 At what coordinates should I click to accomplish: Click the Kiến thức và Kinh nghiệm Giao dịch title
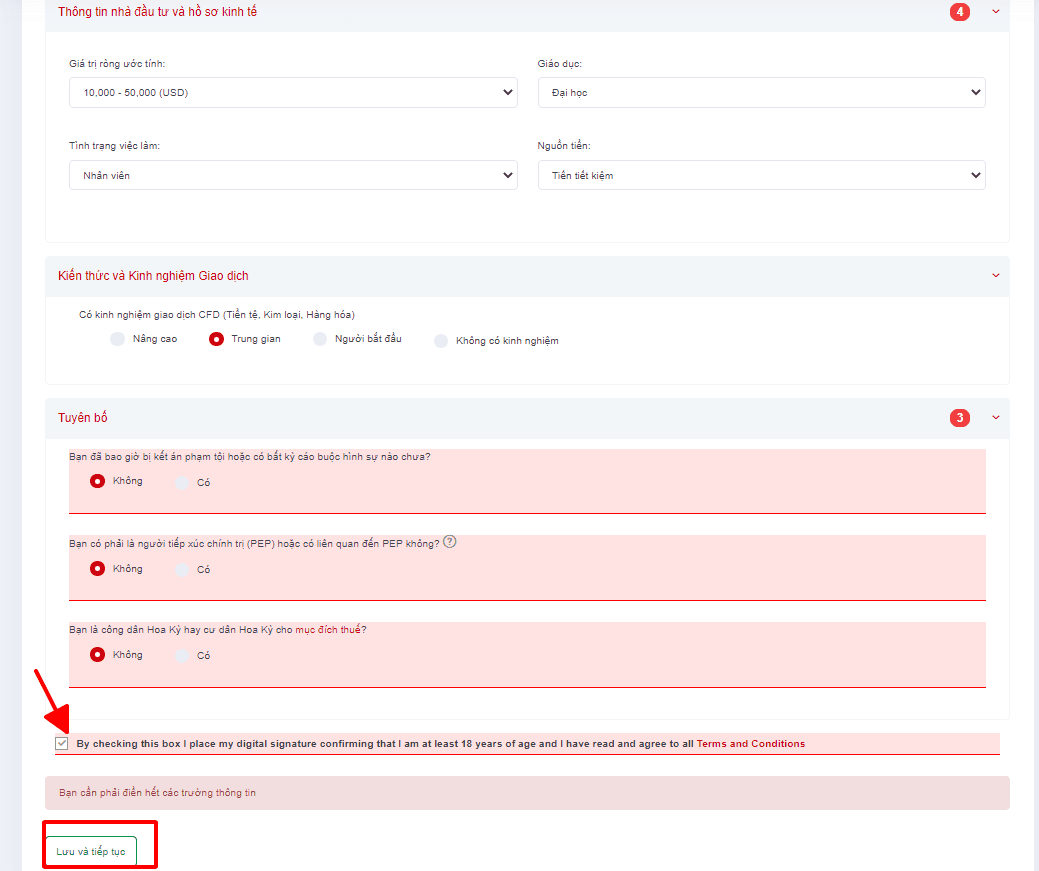(x=153, y=275)
